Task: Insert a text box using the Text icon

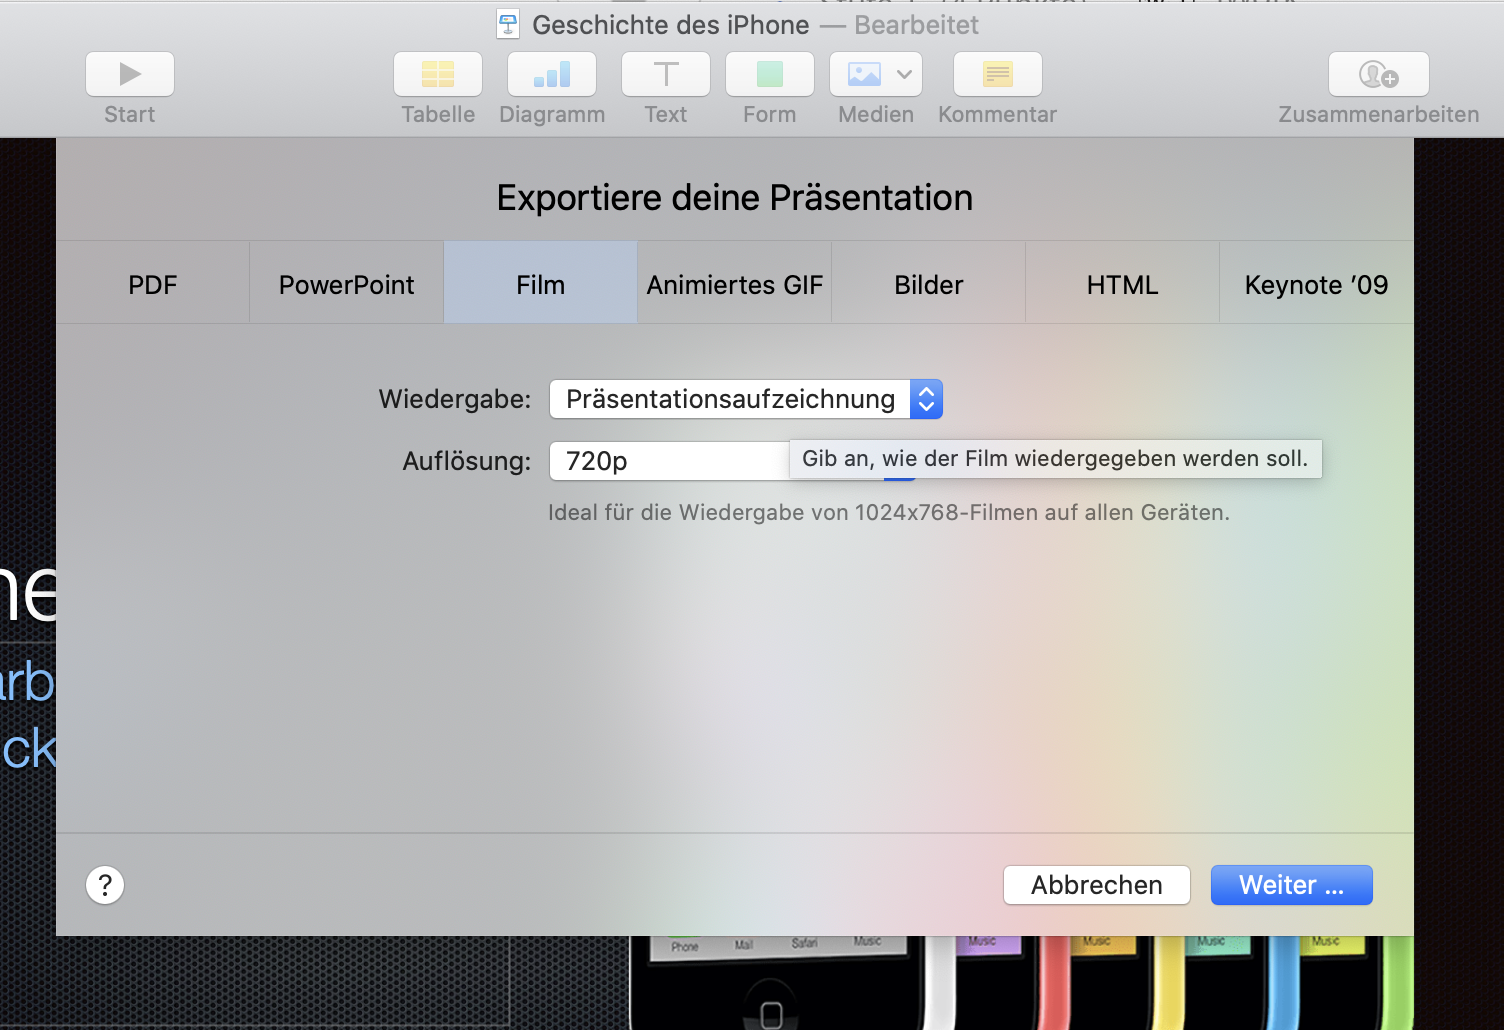Action: pyautogui.click(x=666, y=74)
